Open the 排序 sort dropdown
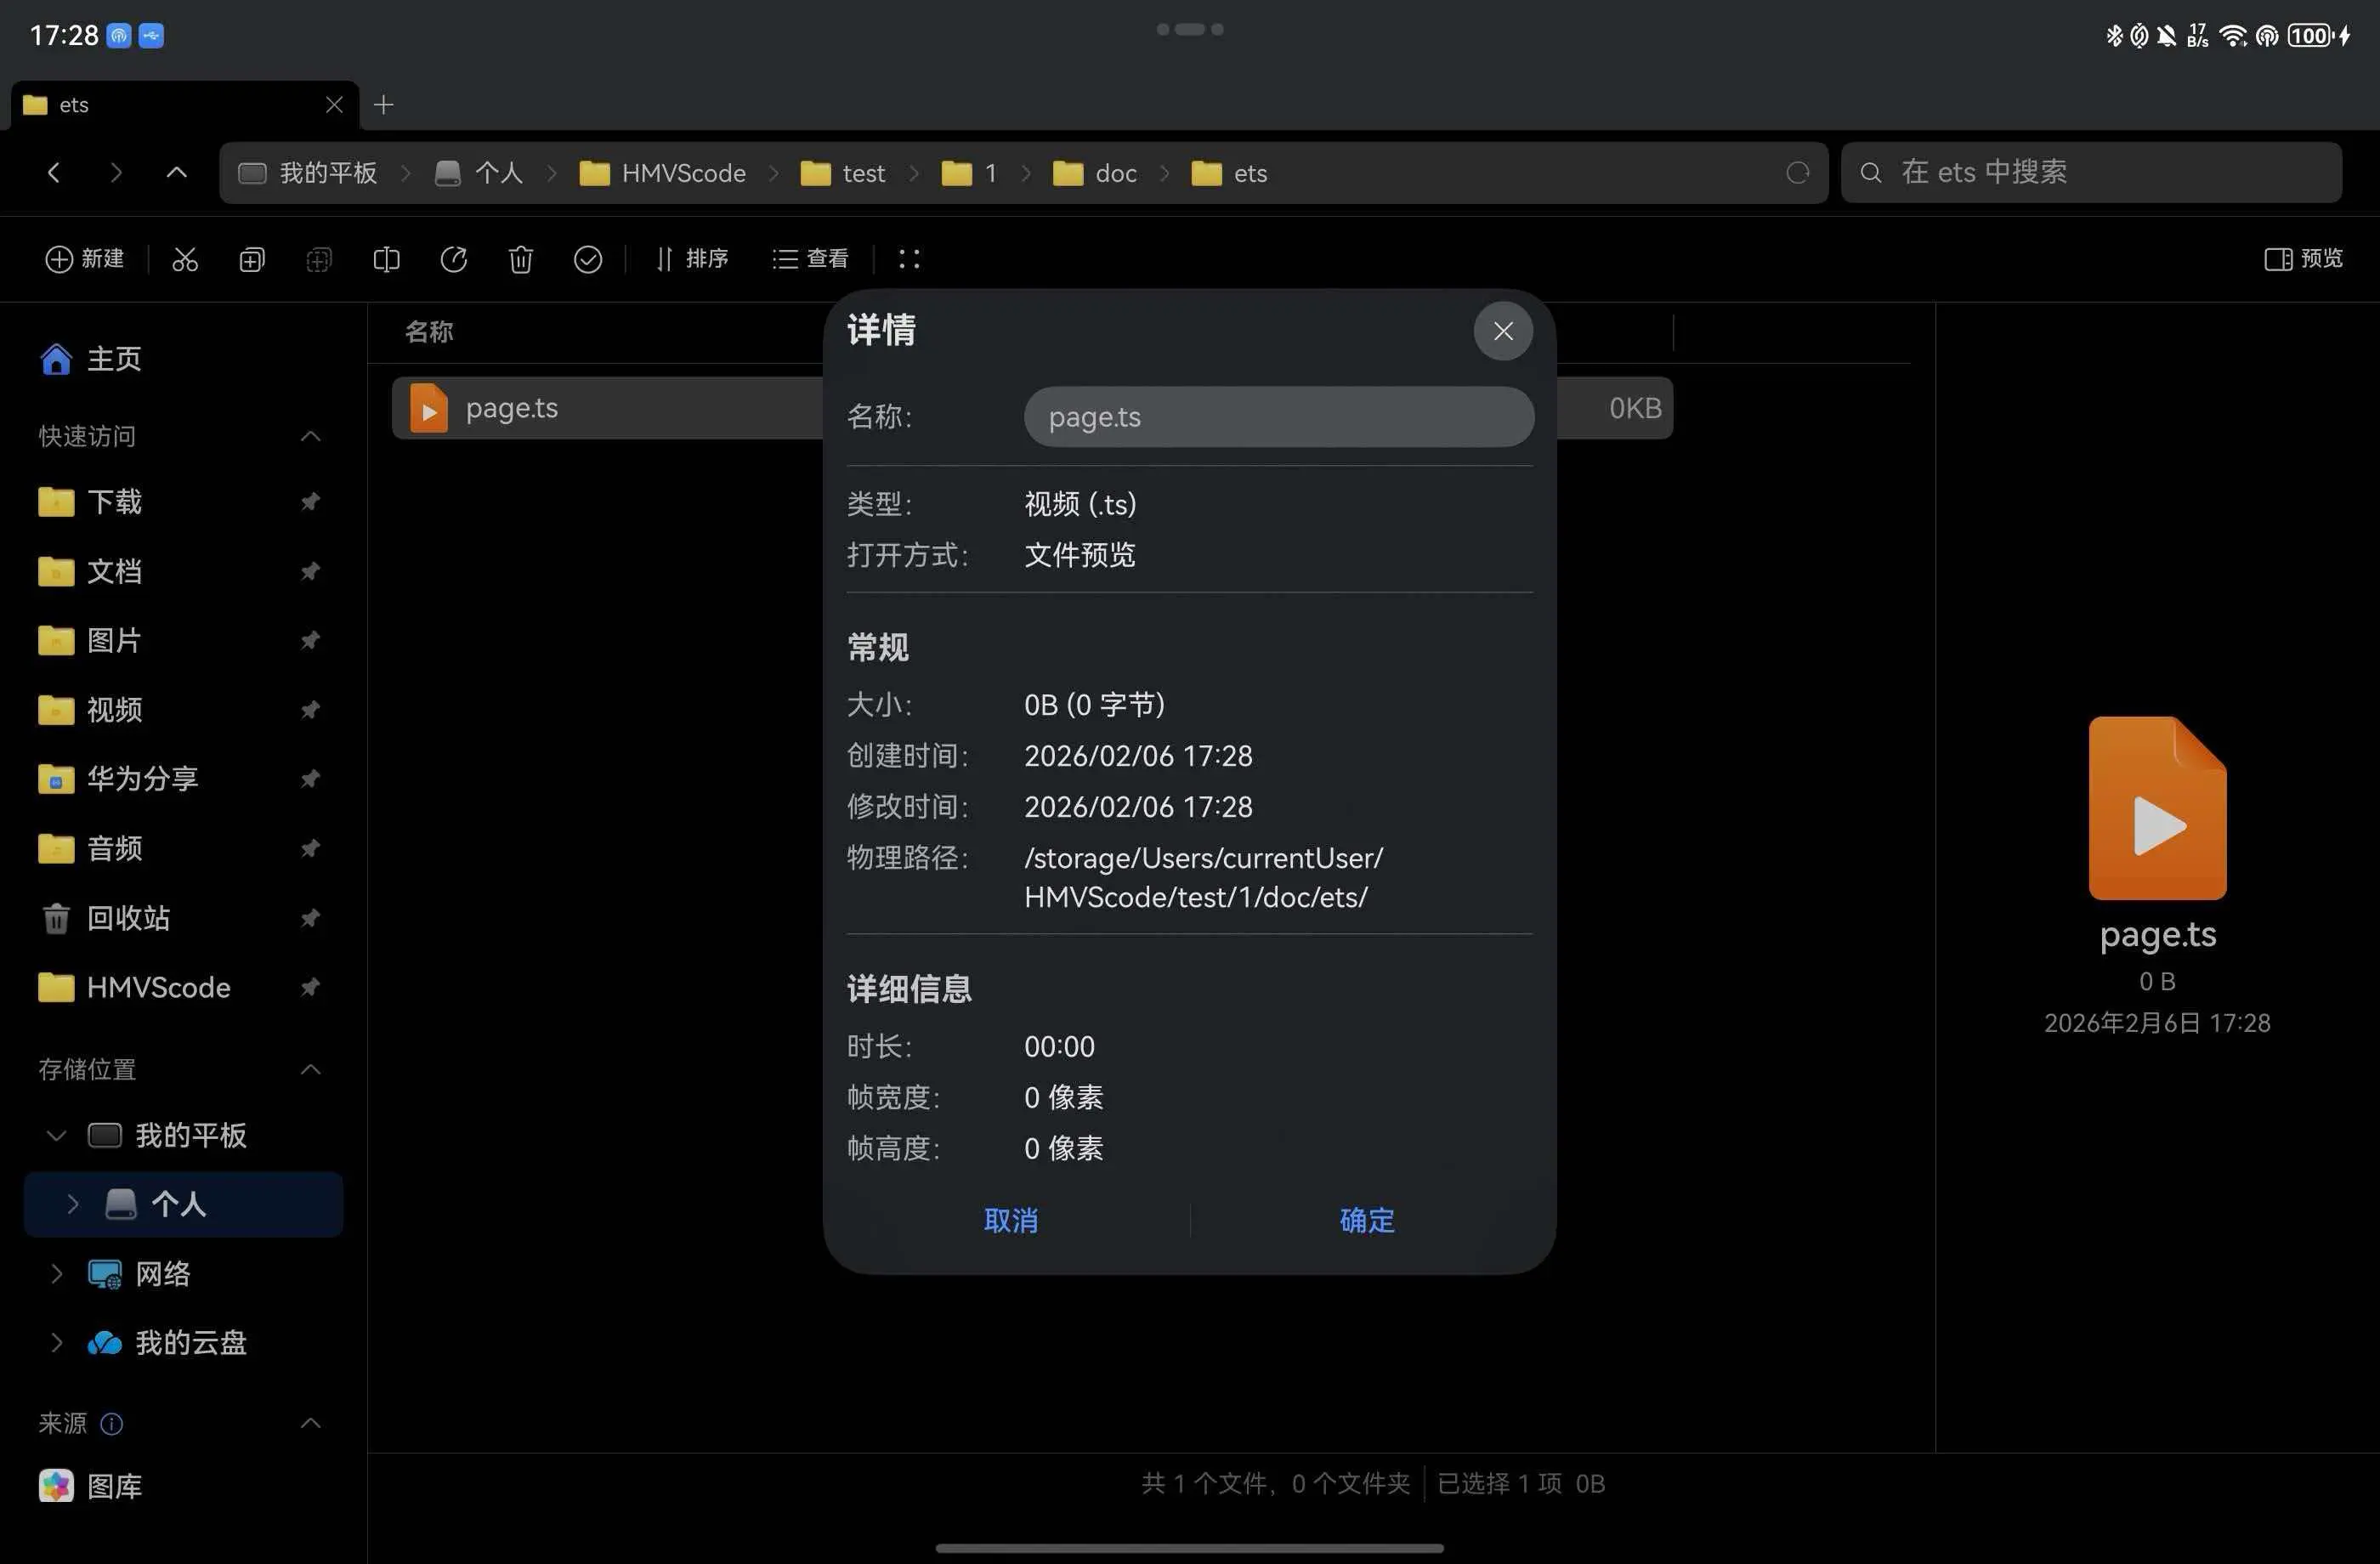Image resolution: width=2380 pixels, height=1564 pixels. coord(692,259)
